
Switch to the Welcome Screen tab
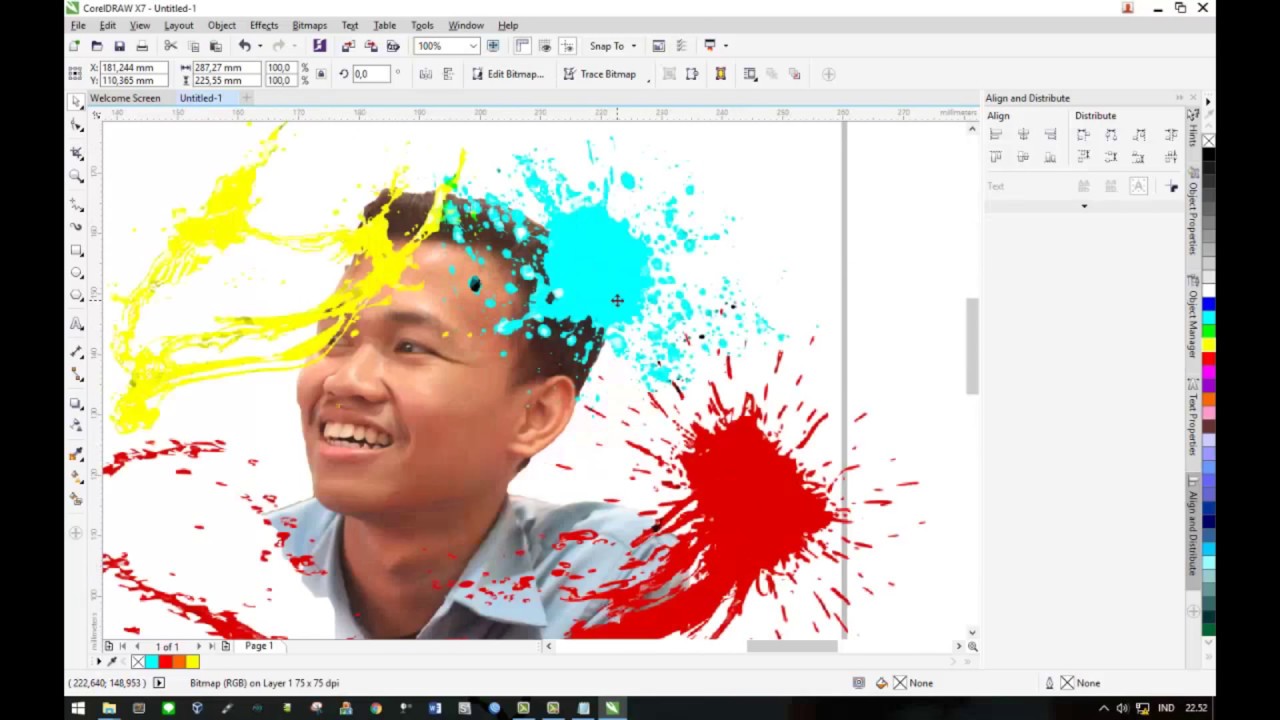125,98
